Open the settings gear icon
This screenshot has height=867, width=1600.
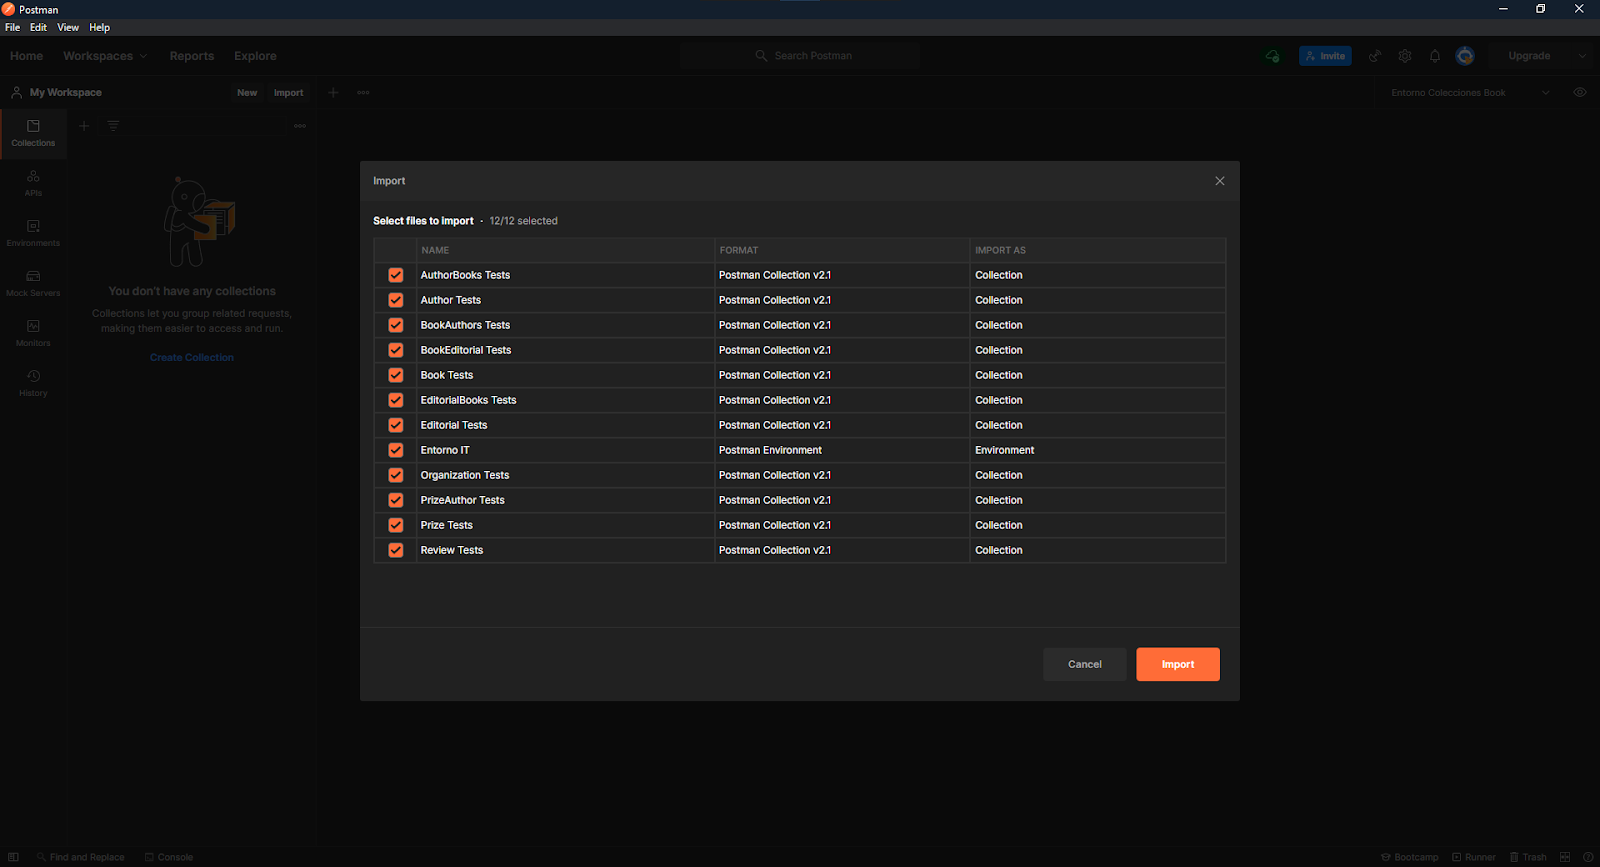tap(1405, 56)
